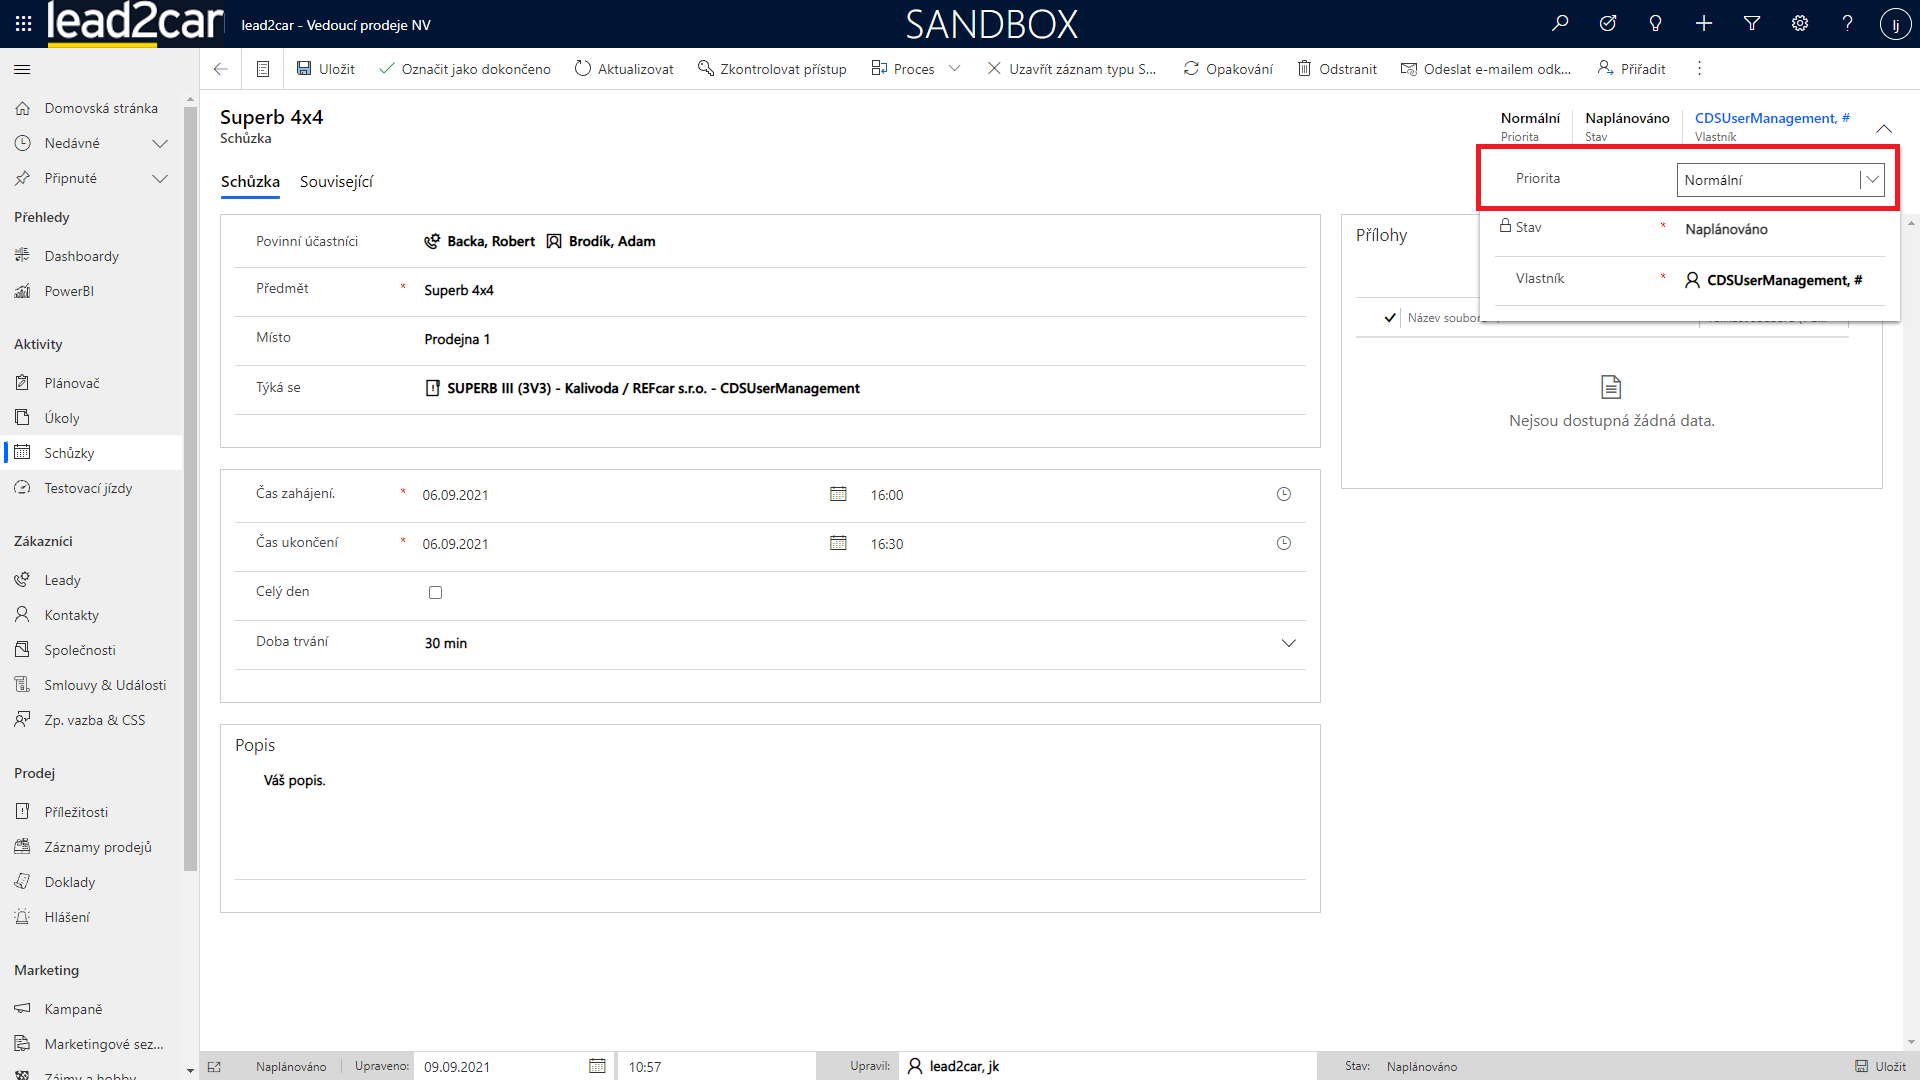Open calendar picker for Čas zahájení
The width and height of the screenshot is (1920, 1080).
838,494
